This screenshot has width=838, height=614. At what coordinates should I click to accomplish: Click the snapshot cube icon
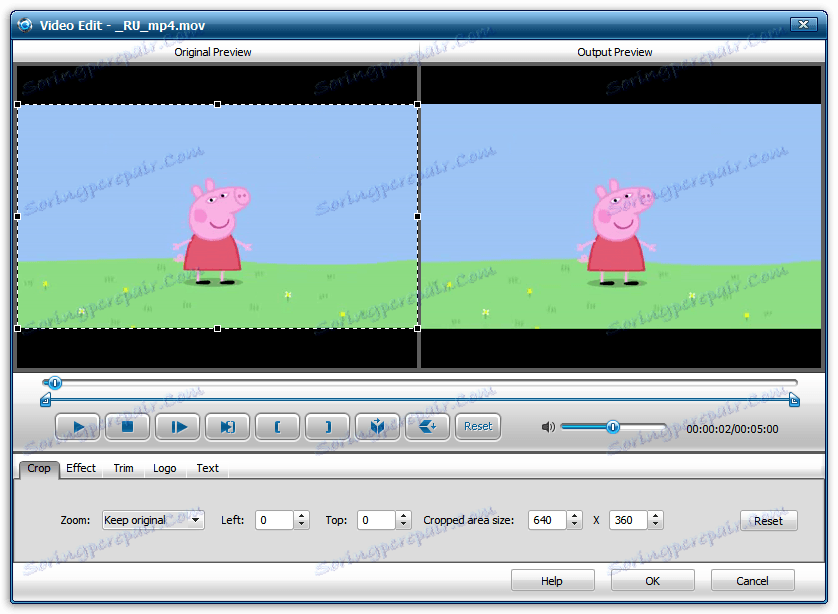[377, 426]
